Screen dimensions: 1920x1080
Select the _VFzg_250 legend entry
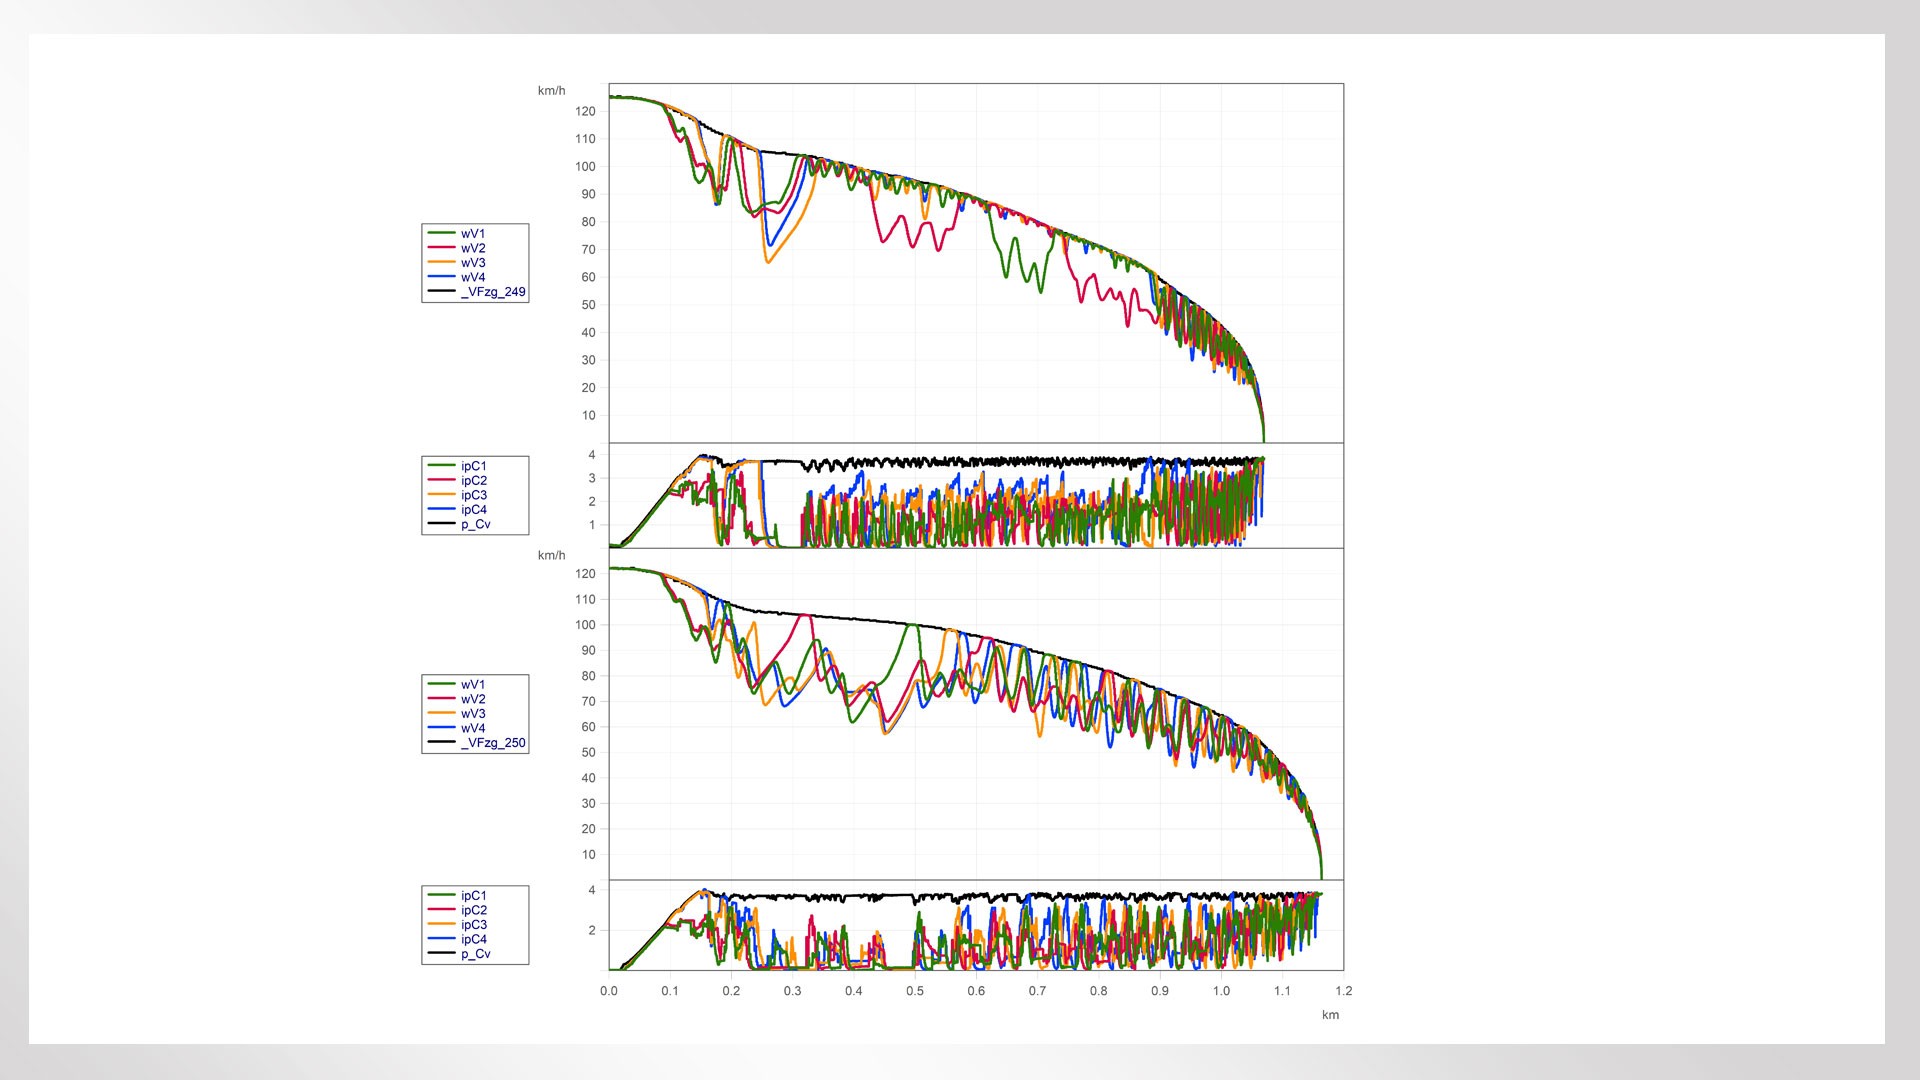pos(476,743)
